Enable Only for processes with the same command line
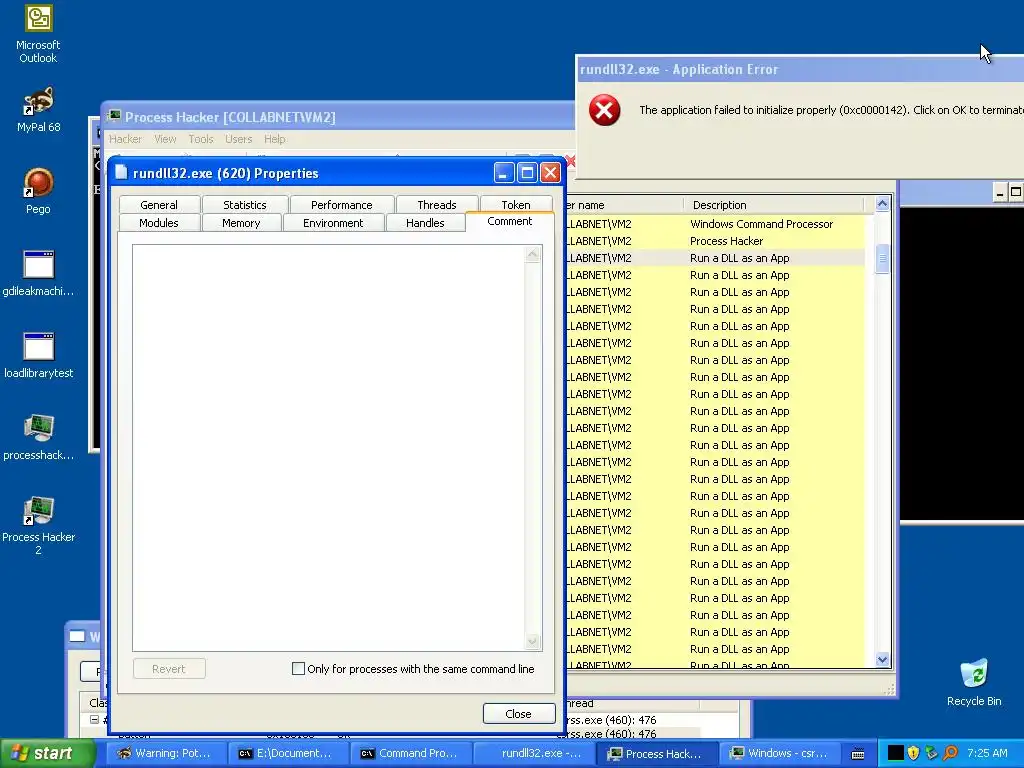The image size is (1024, 768). click(x=298, y=668)
